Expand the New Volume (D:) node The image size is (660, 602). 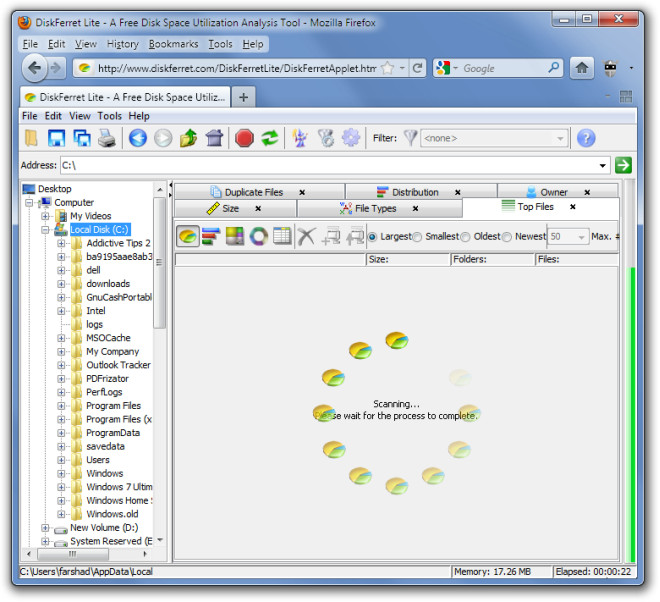point(45,528)
